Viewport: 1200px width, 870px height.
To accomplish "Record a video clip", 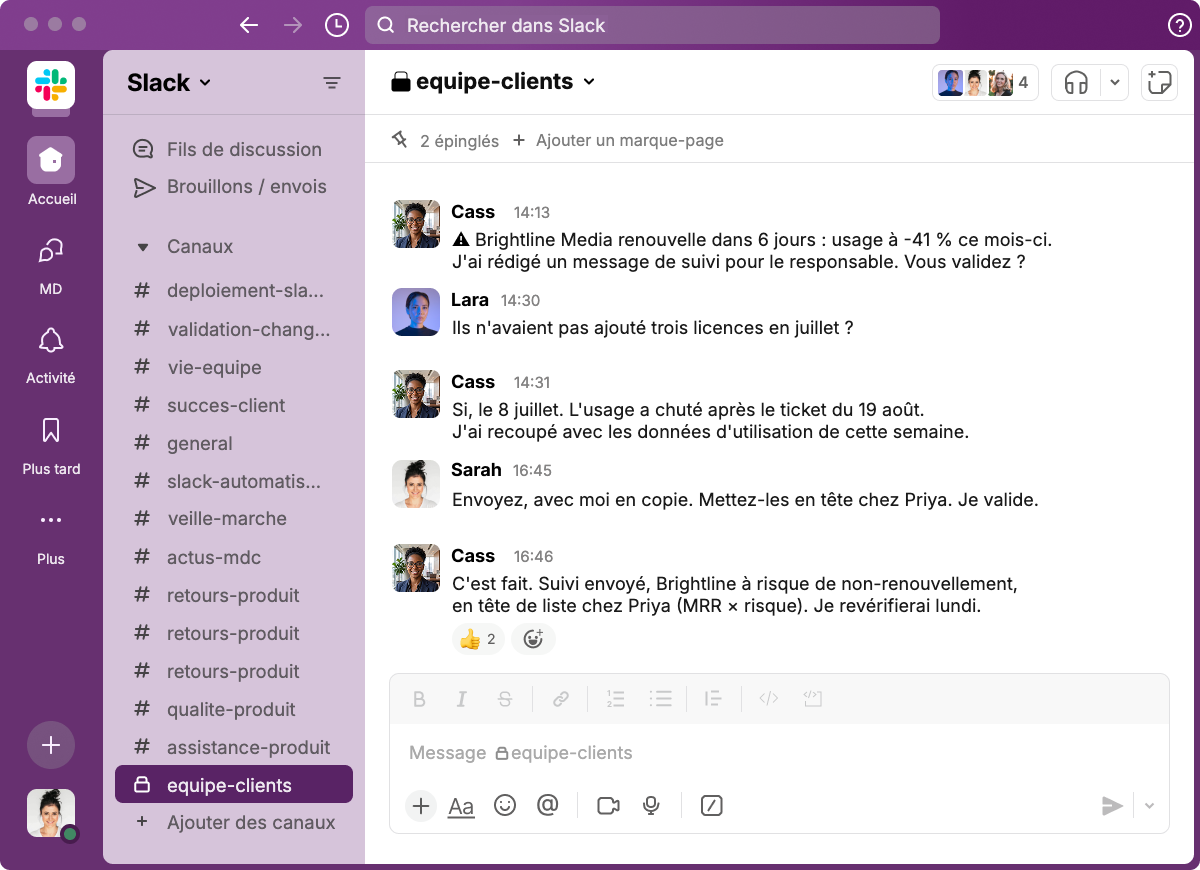I will (608, 806).
